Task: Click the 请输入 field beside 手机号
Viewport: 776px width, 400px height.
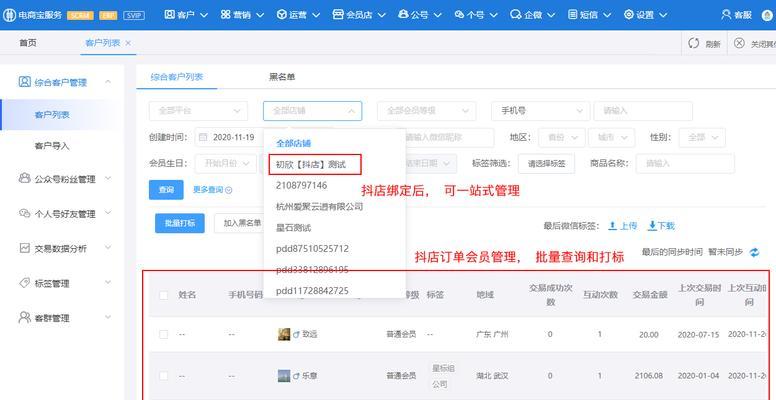Action: coord(643,111)
